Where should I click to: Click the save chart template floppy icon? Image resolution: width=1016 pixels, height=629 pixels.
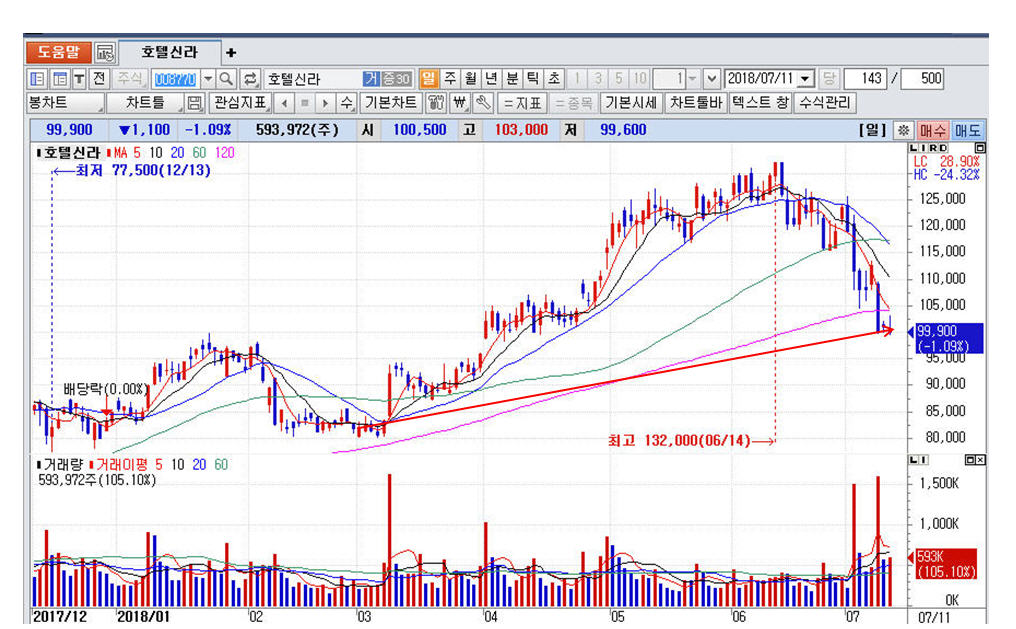coord(195,103)
